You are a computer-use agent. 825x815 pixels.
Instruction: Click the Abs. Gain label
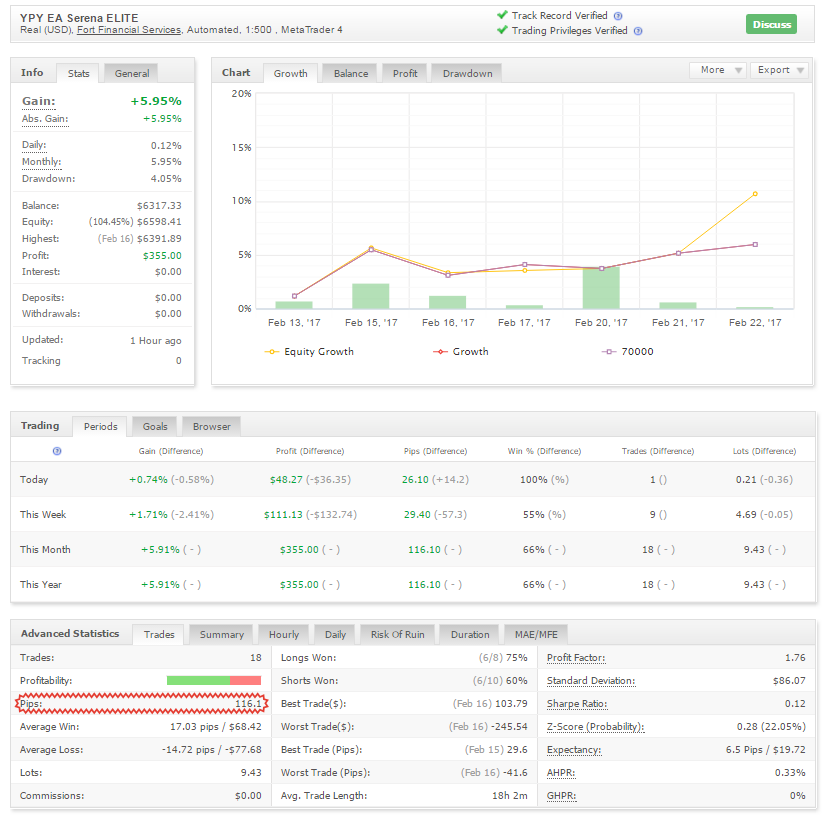(x=45, y=119)
